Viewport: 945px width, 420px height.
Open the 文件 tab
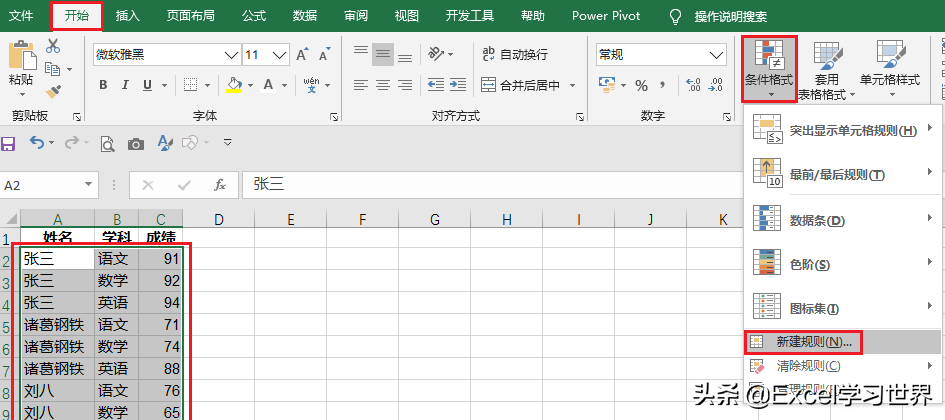click(22, 16)
